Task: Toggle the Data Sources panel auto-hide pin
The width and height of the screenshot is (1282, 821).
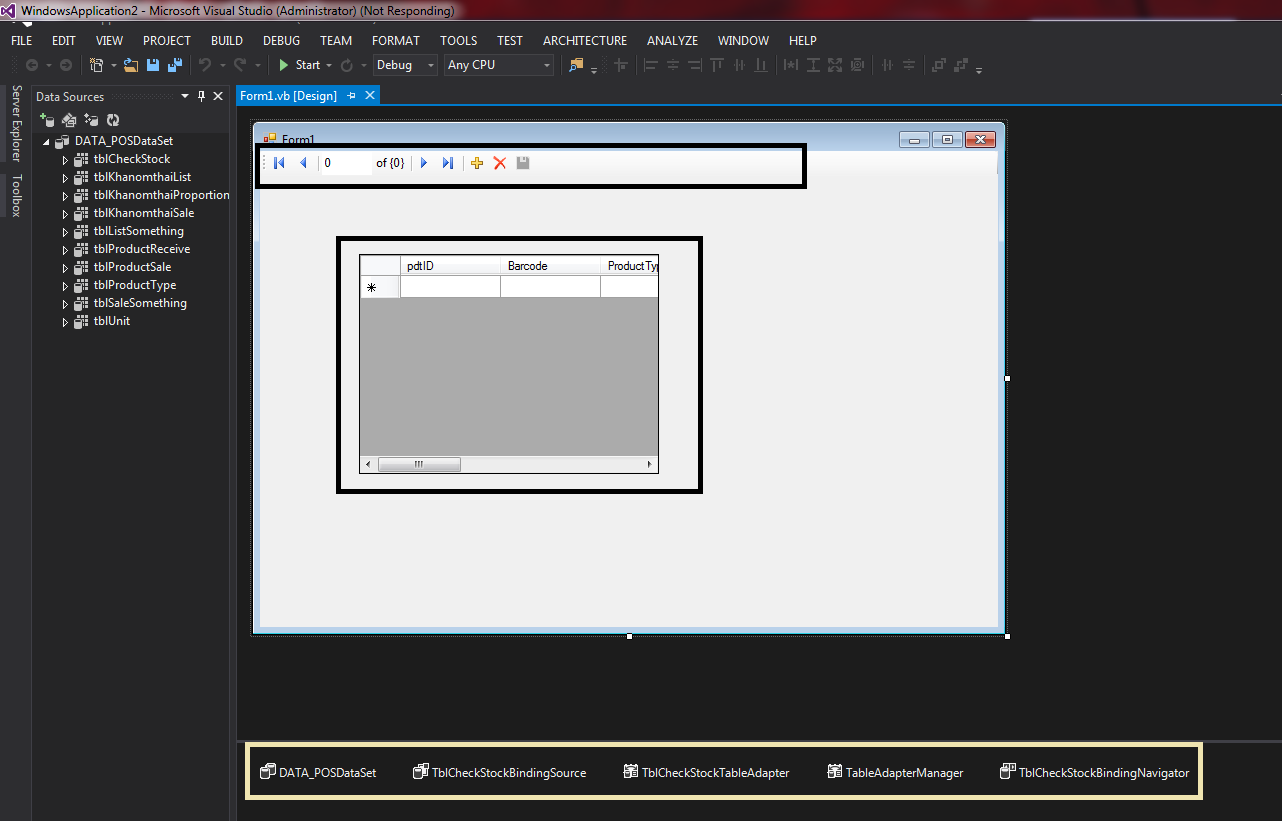Action: pos(201,97)
